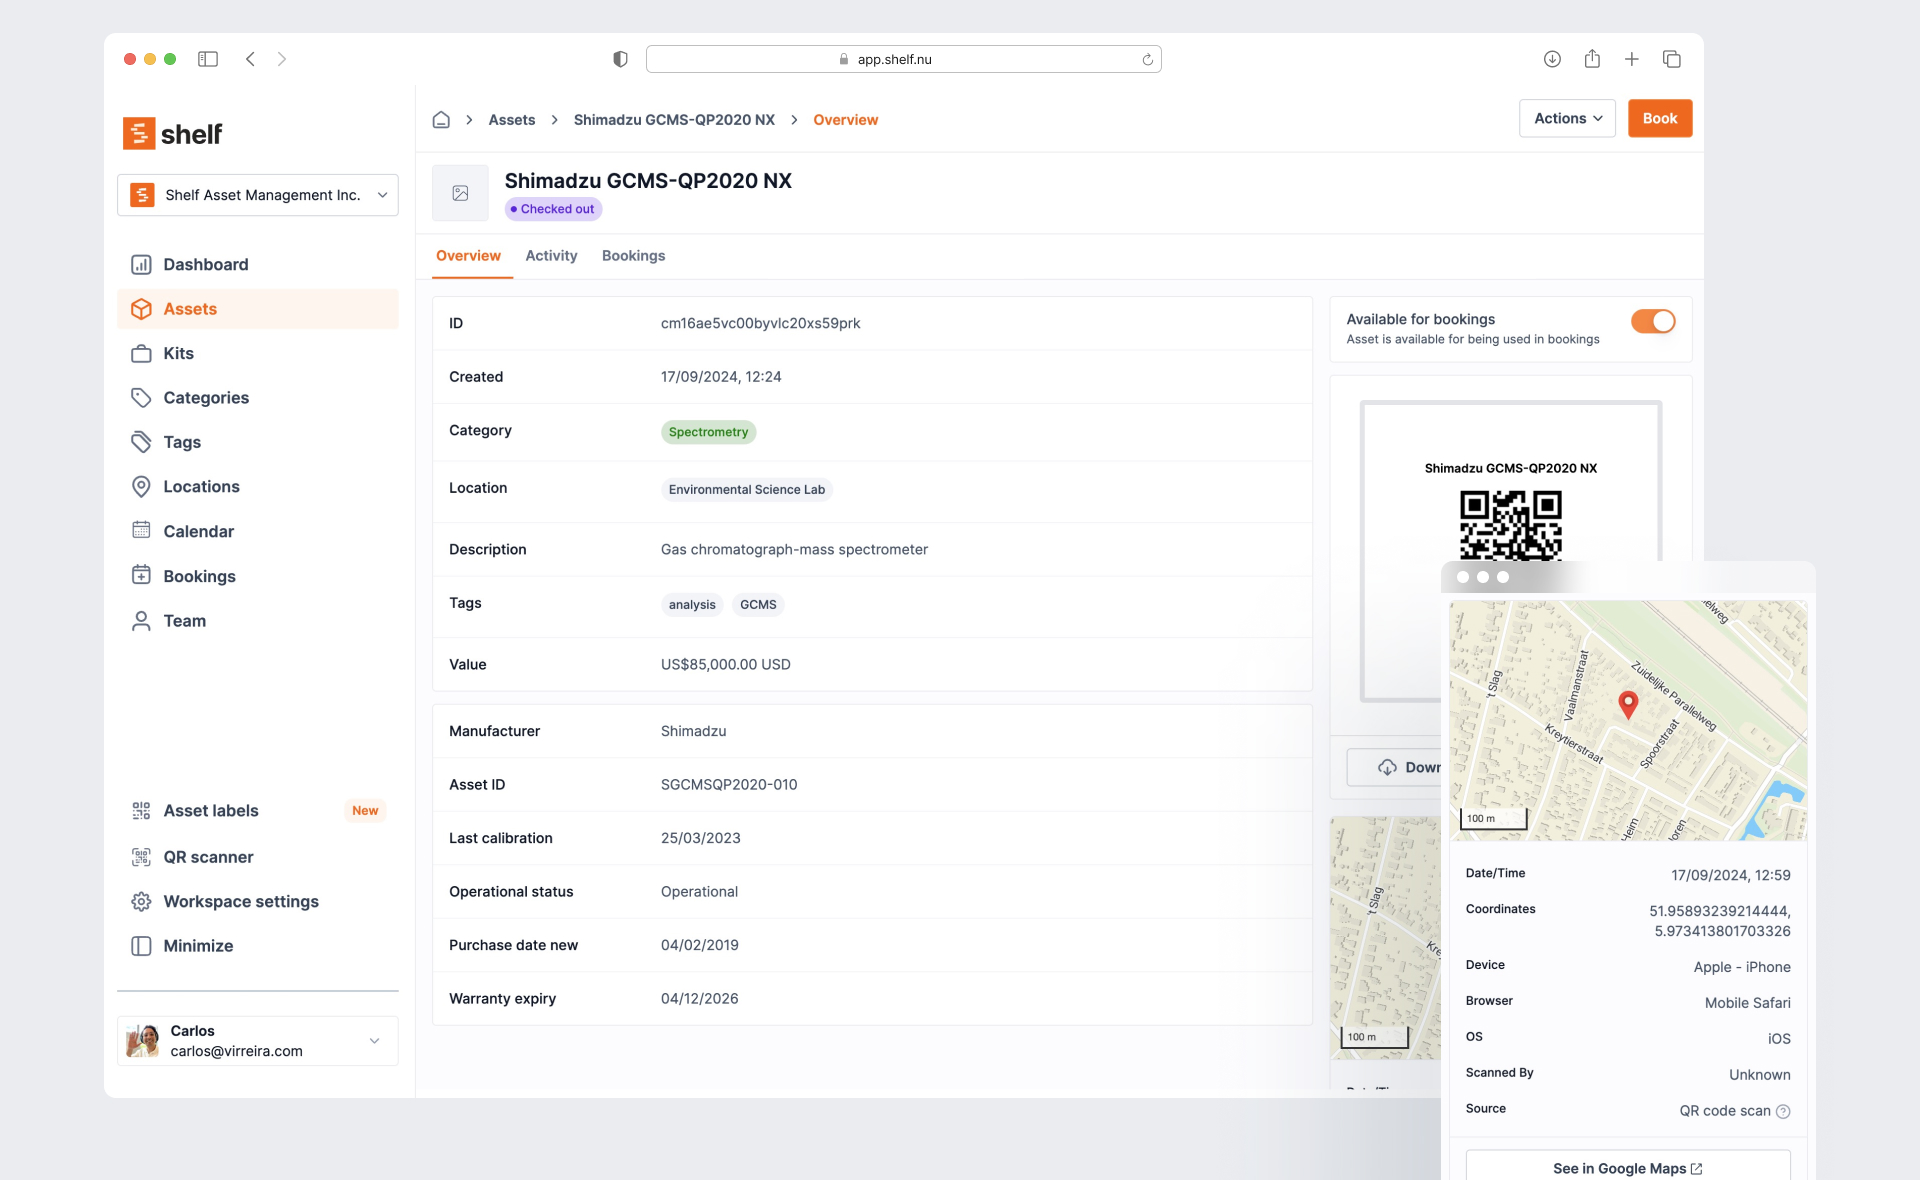The height and width of the screenshot is (1180, 1920).
Task: Open the Actions dropdown
Action: point(1567,118)
